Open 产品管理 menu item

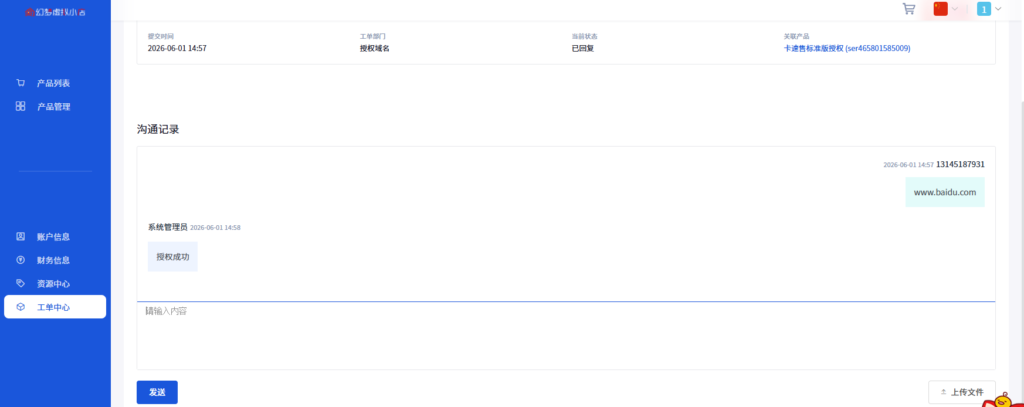(x=55, y=106)
